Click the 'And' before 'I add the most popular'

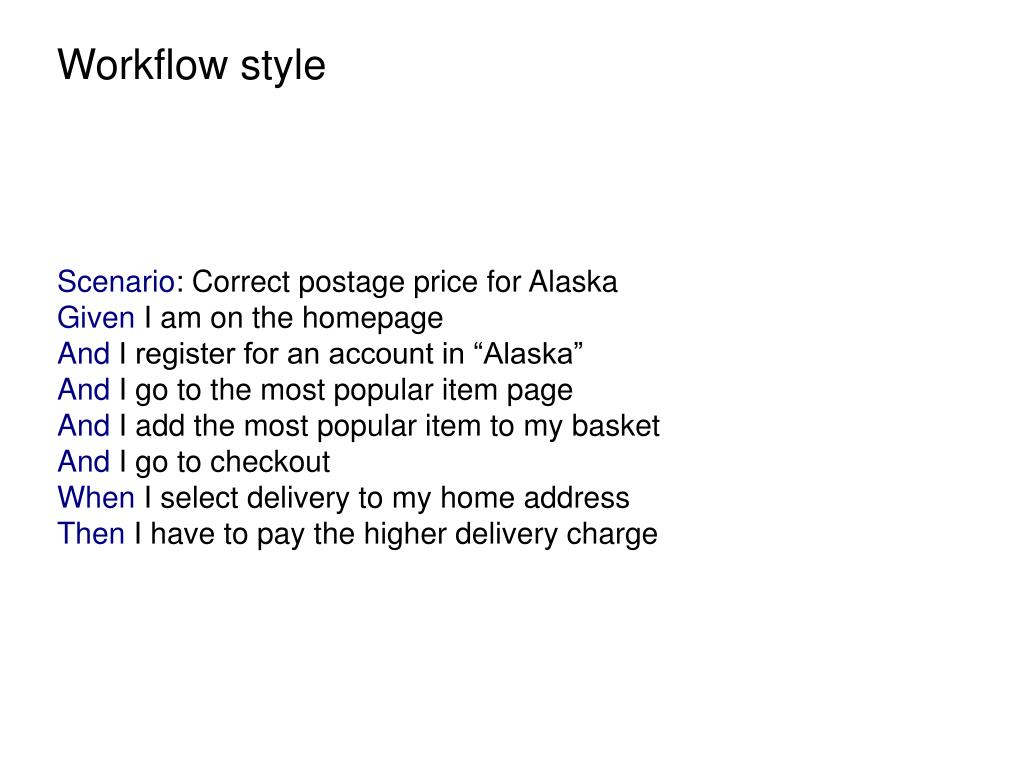coord(84,426)
